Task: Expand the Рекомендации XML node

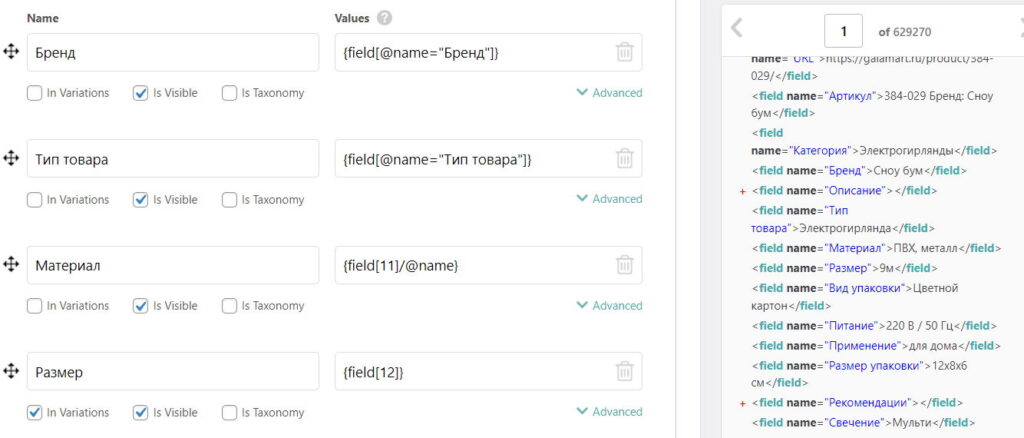Action: click(742, 403)
